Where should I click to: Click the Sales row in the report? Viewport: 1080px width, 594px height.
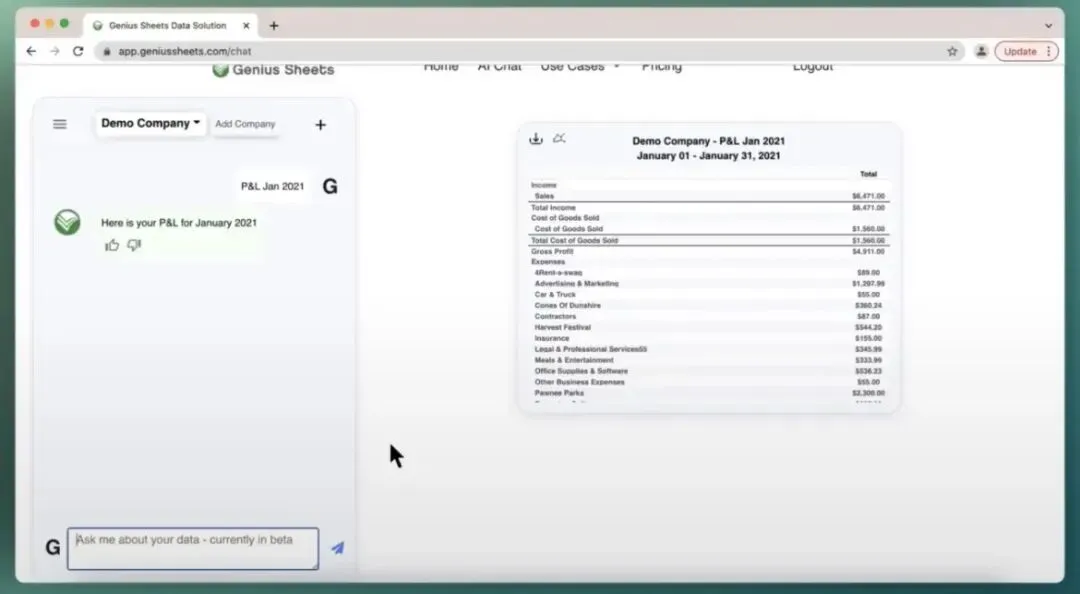[709, 196]
